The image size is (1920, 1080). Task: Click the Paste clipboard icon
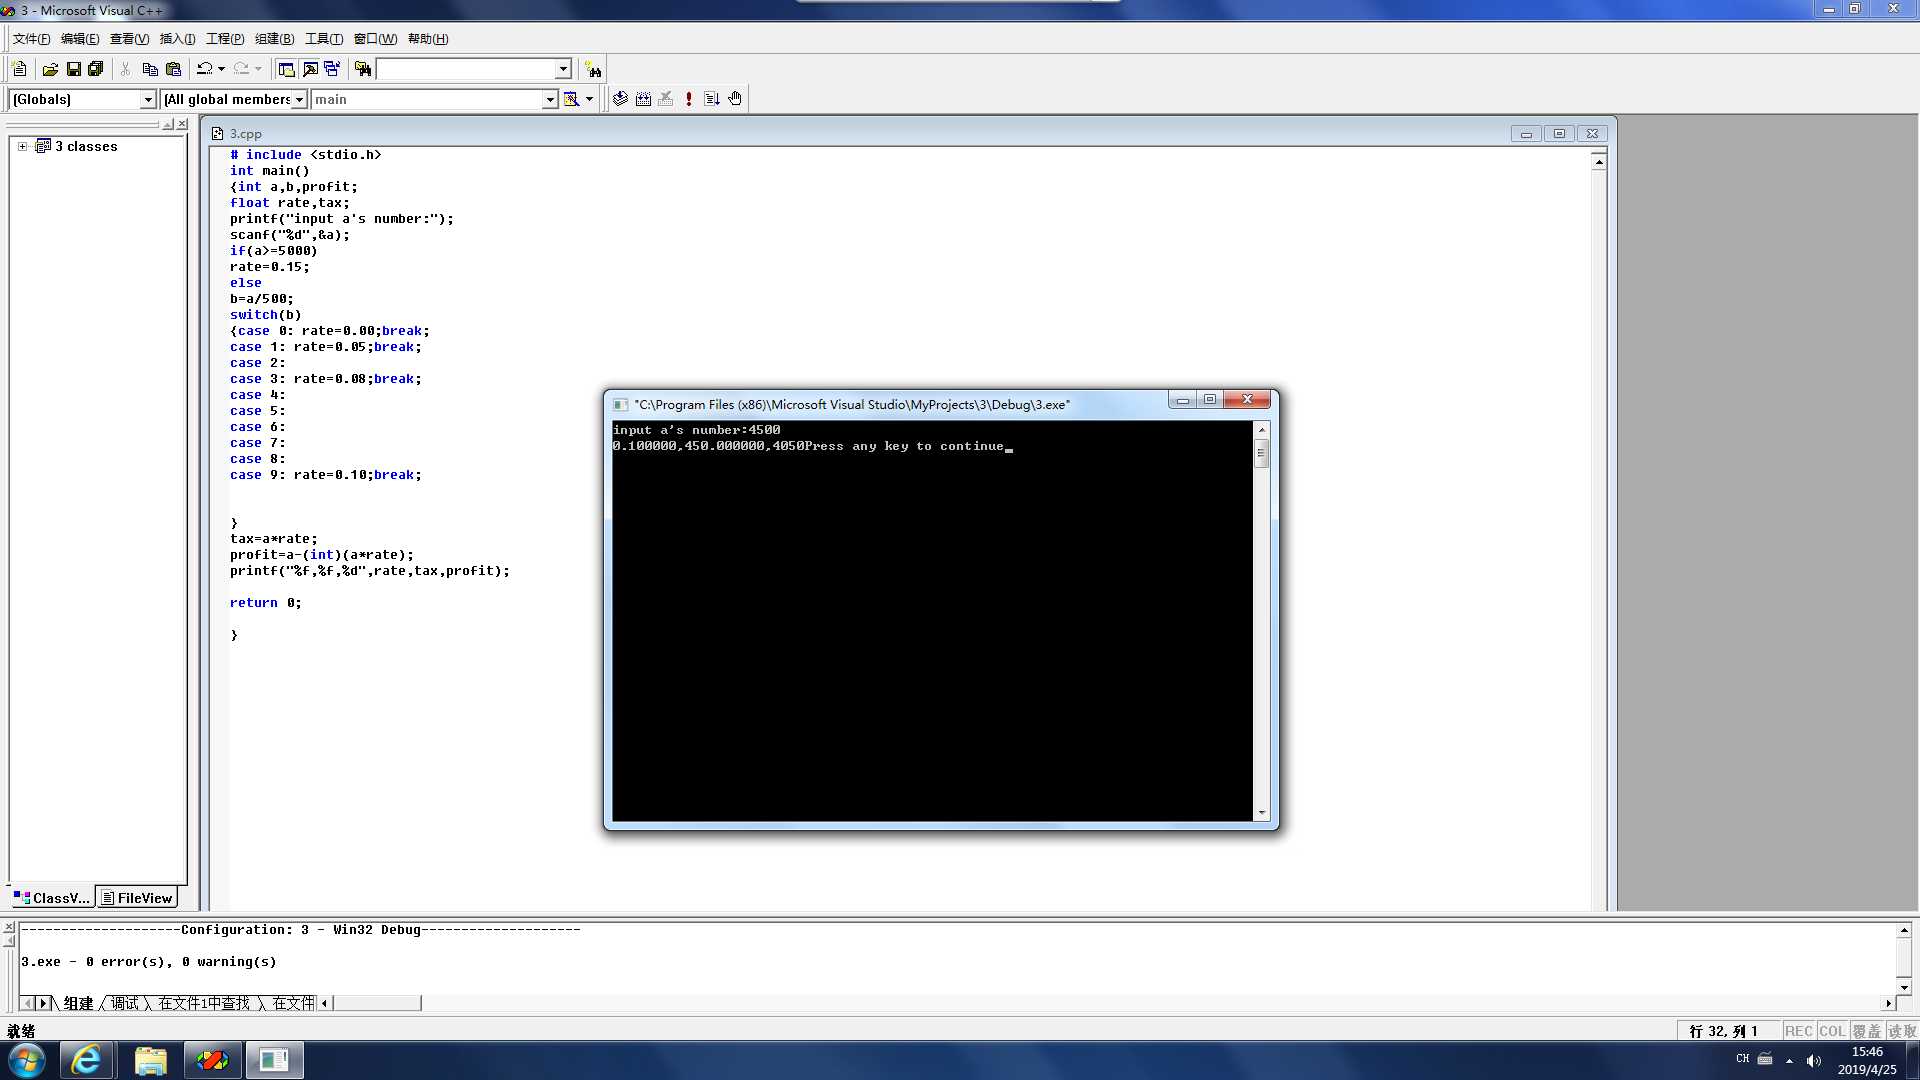click(x=173, y=69)
